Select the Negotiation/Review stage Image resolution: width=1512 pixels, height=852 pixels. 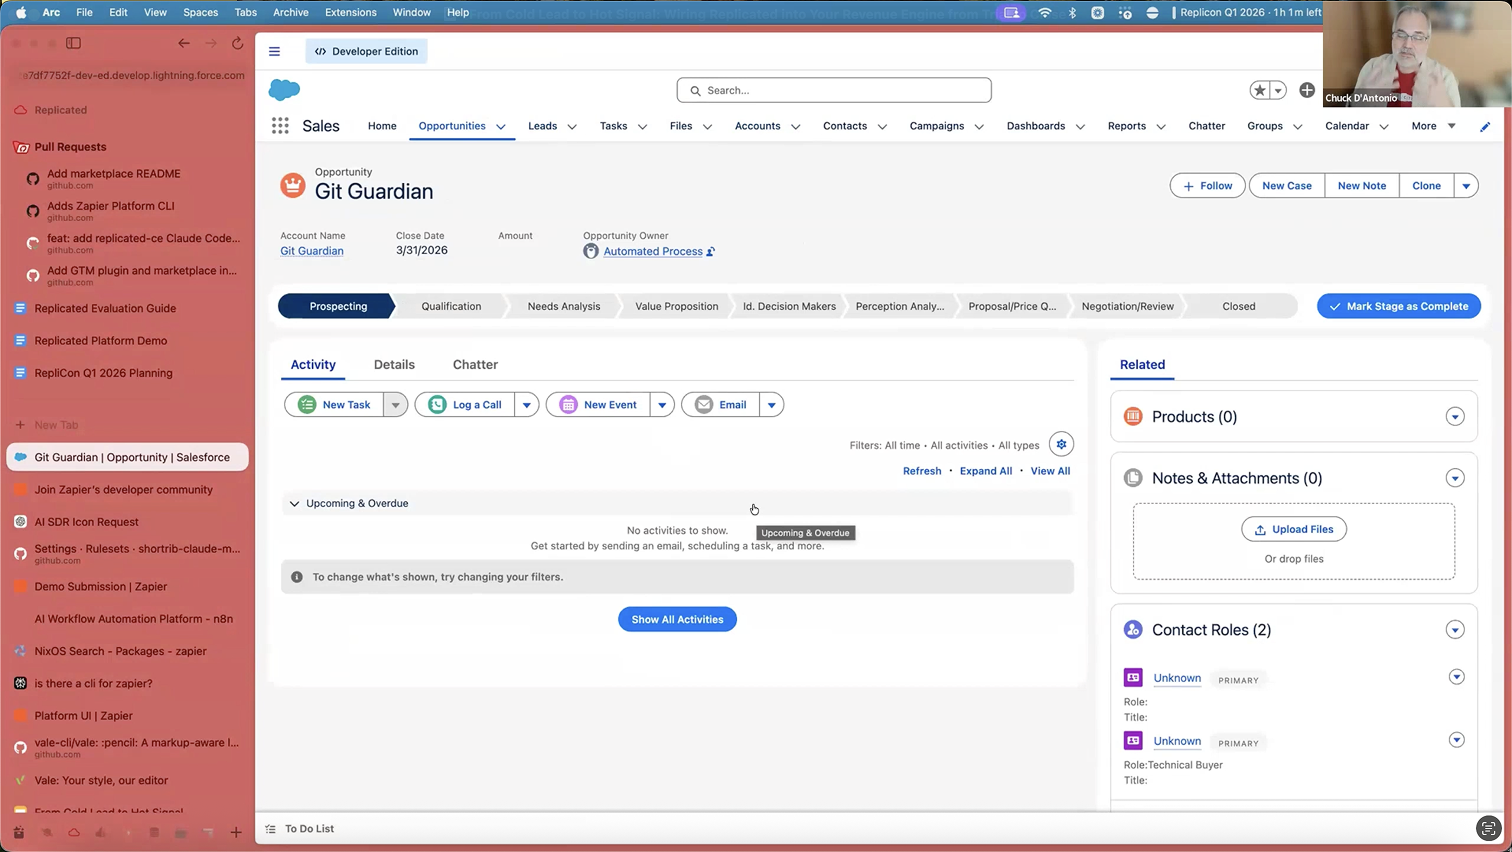(1127, 306)
